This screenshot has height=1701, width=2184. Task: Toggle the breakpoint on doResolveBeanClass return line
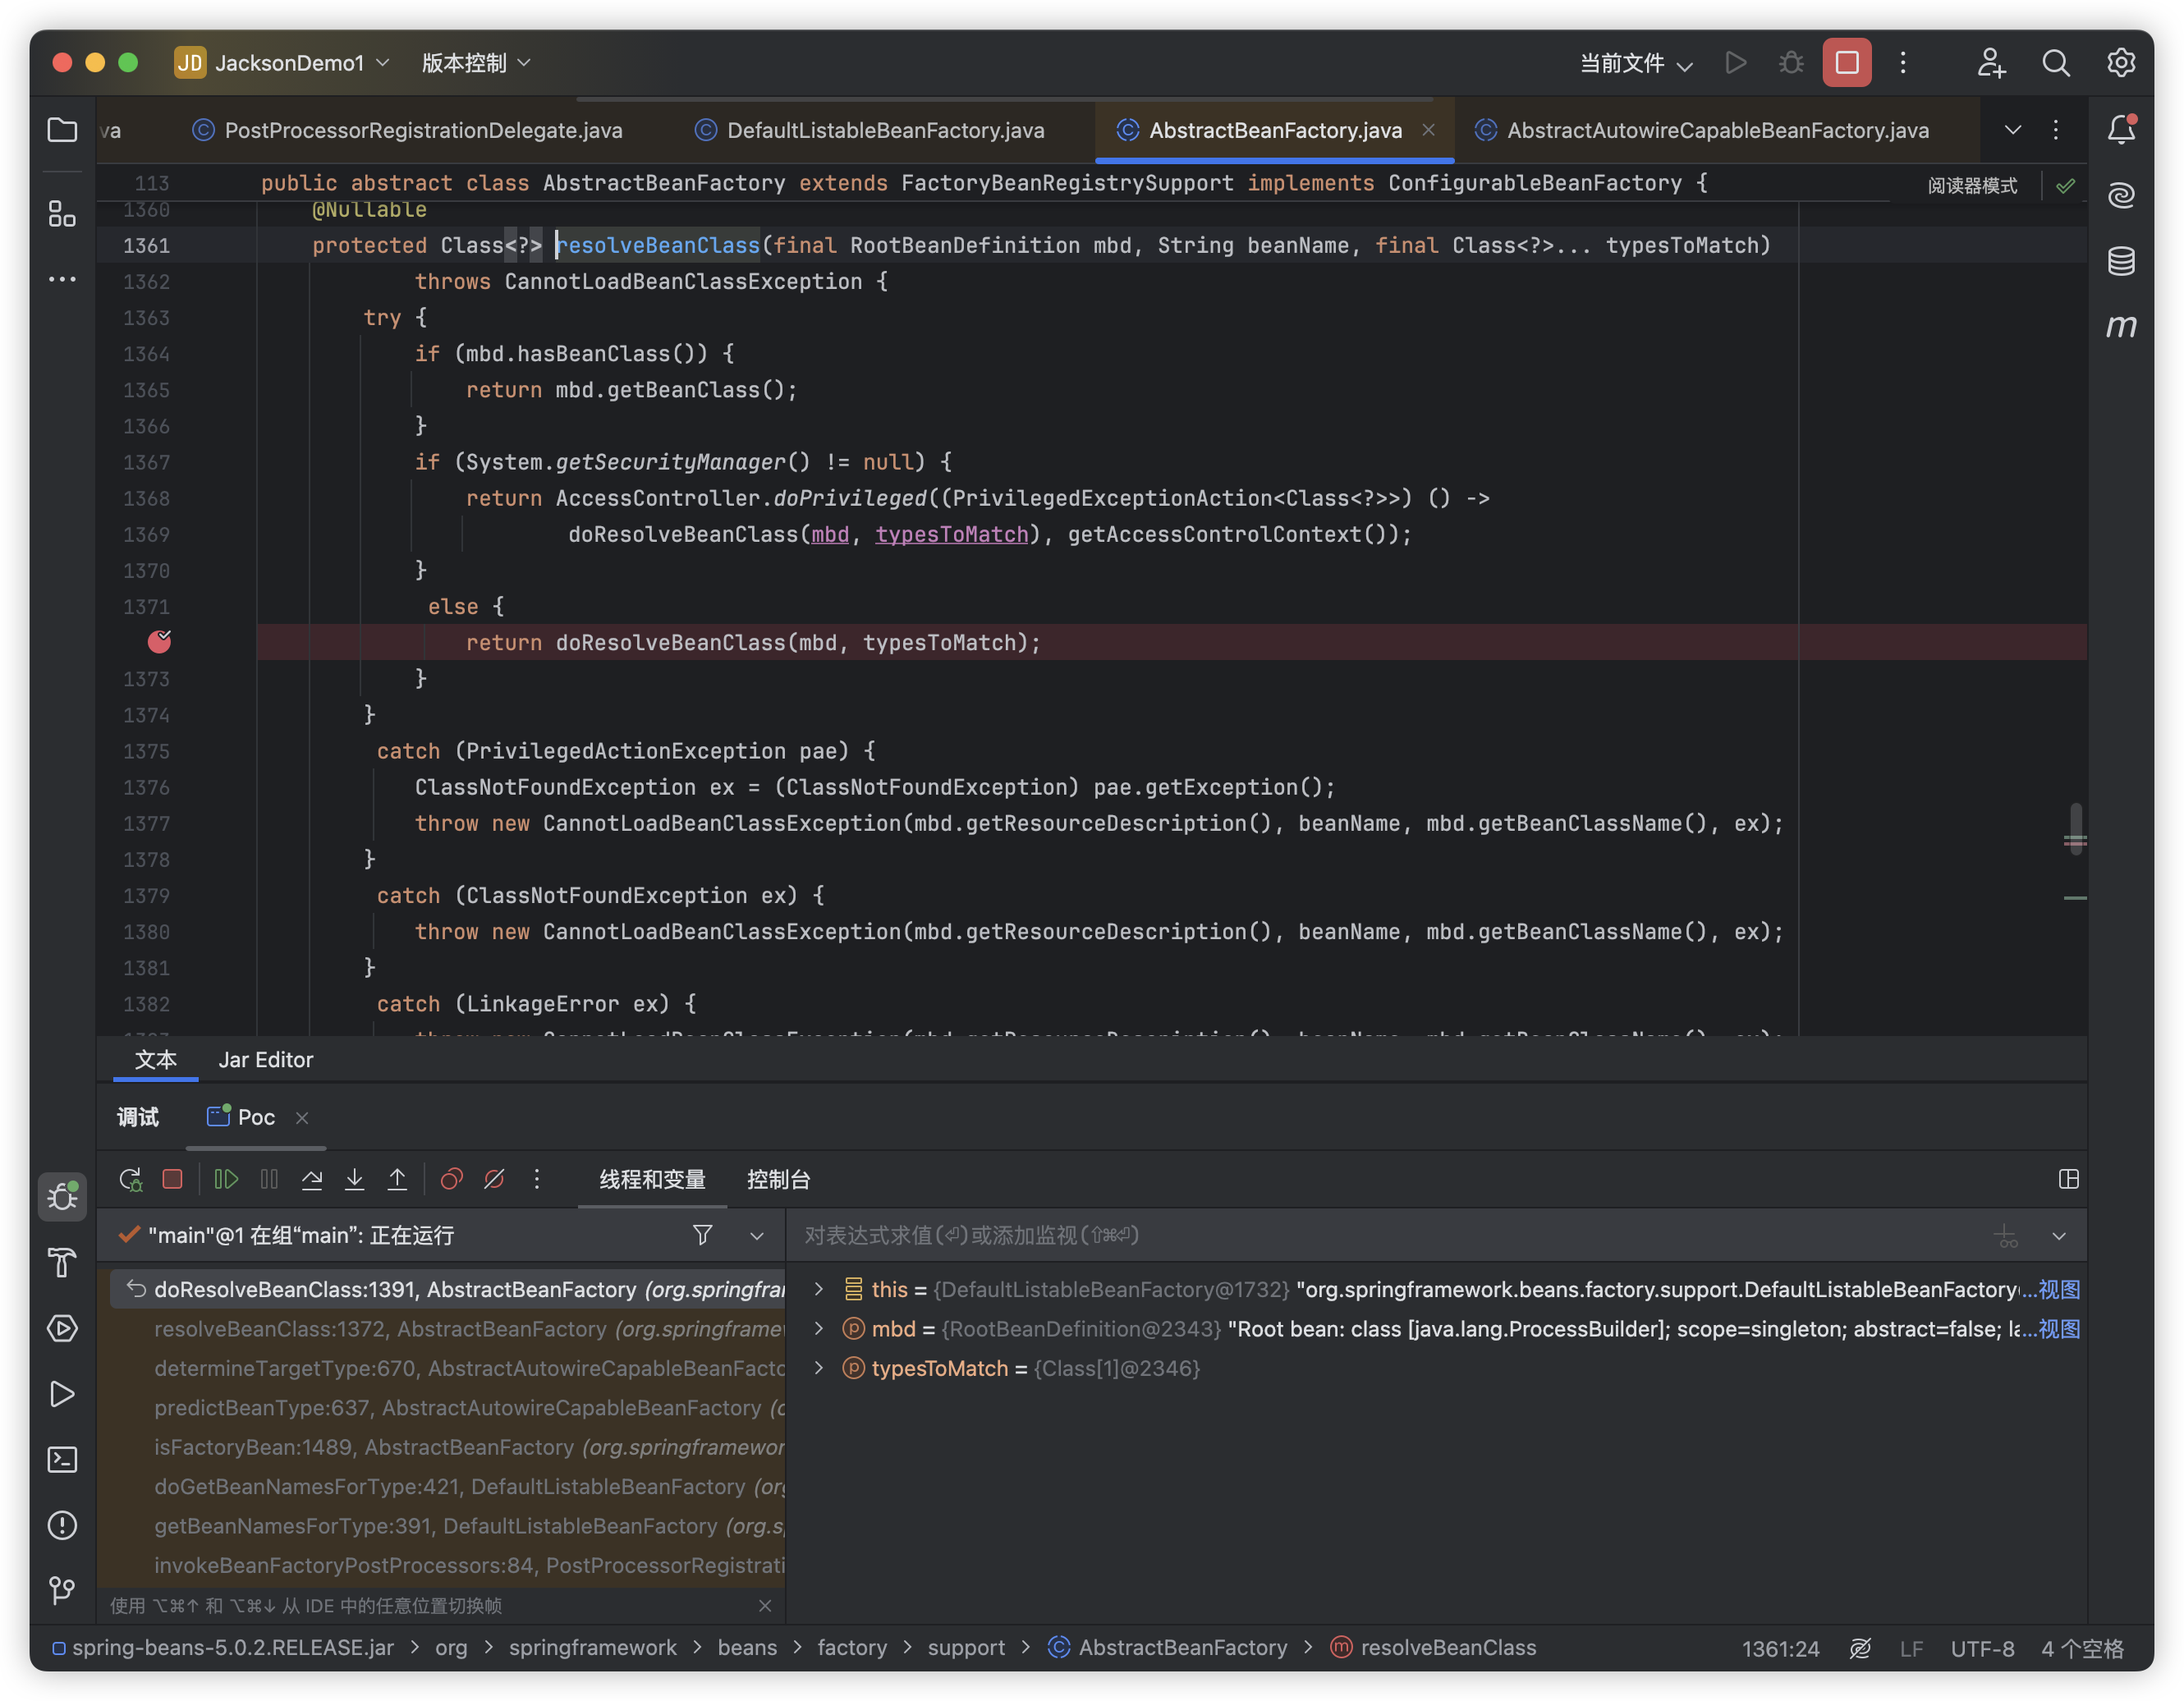(x=159, y=642)
